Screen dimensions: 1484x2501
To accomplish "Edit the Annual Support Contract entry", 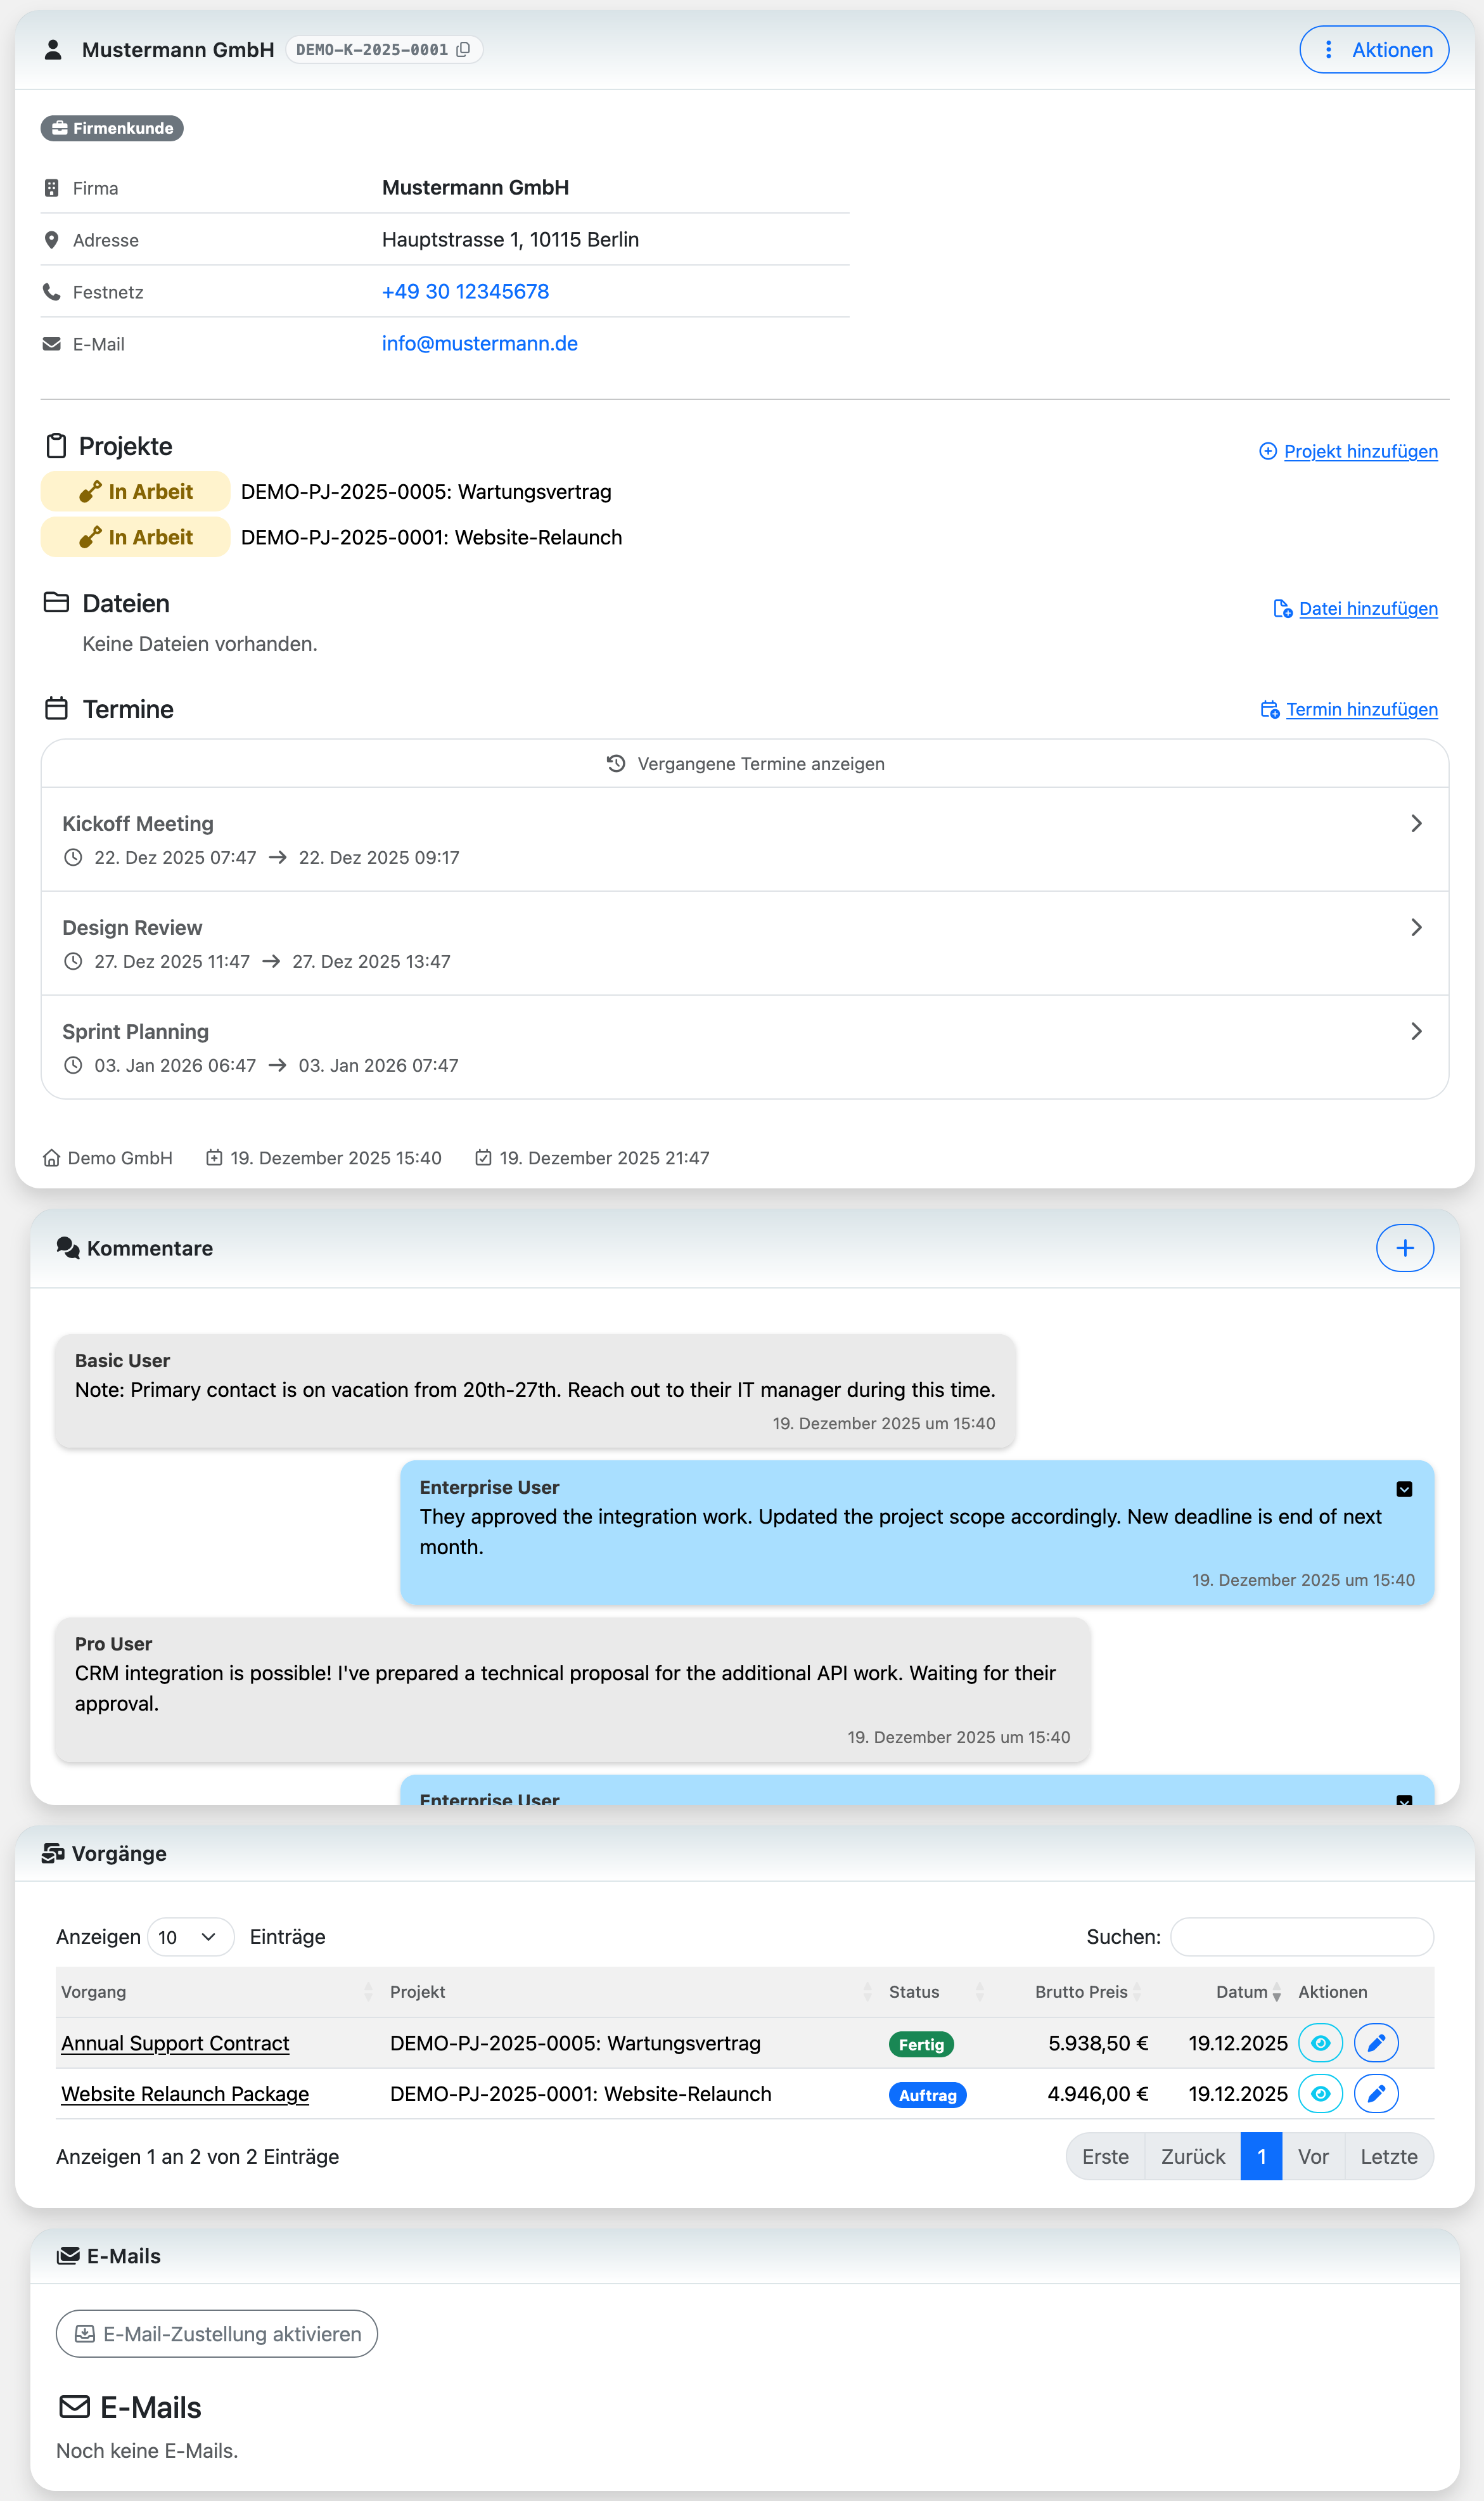I will click(x=1375, y=2042).
